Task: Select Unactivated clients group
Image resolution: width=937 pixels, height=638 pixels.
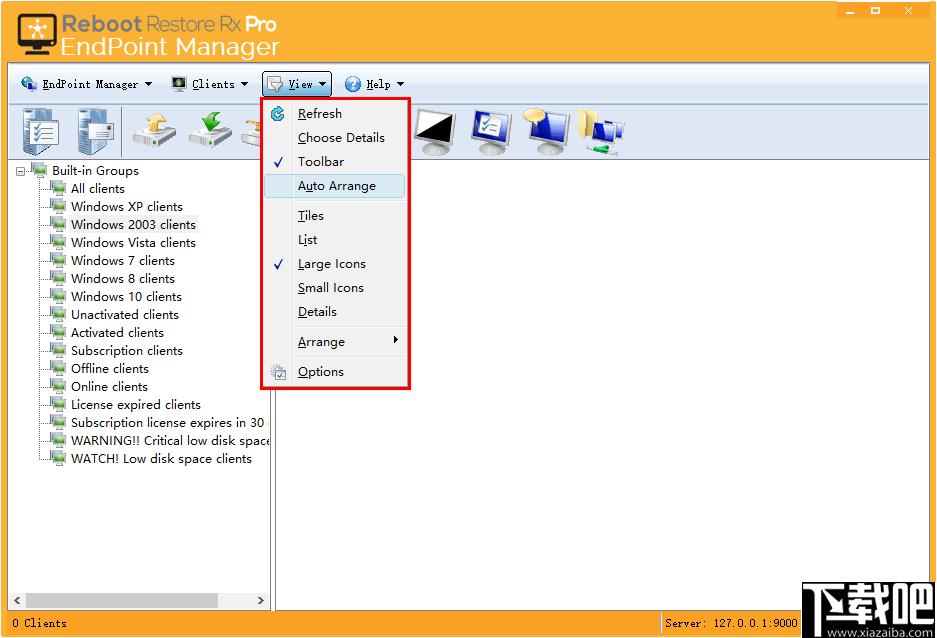Action: click(x=125, y=314)
